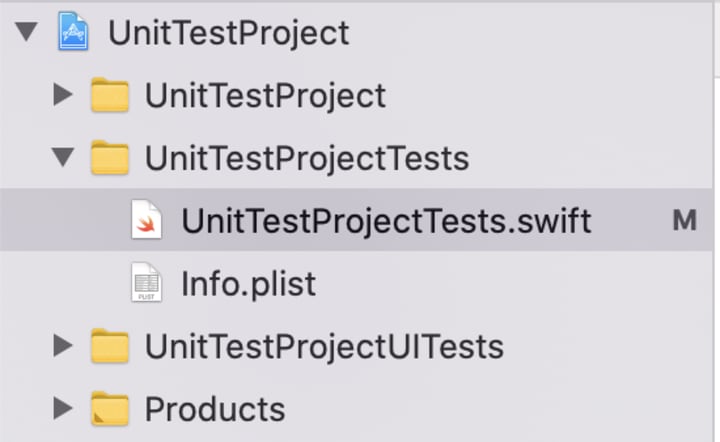Click the Swift file icon
The height and width of the screenshot is (442, 720).
[146, 221]
